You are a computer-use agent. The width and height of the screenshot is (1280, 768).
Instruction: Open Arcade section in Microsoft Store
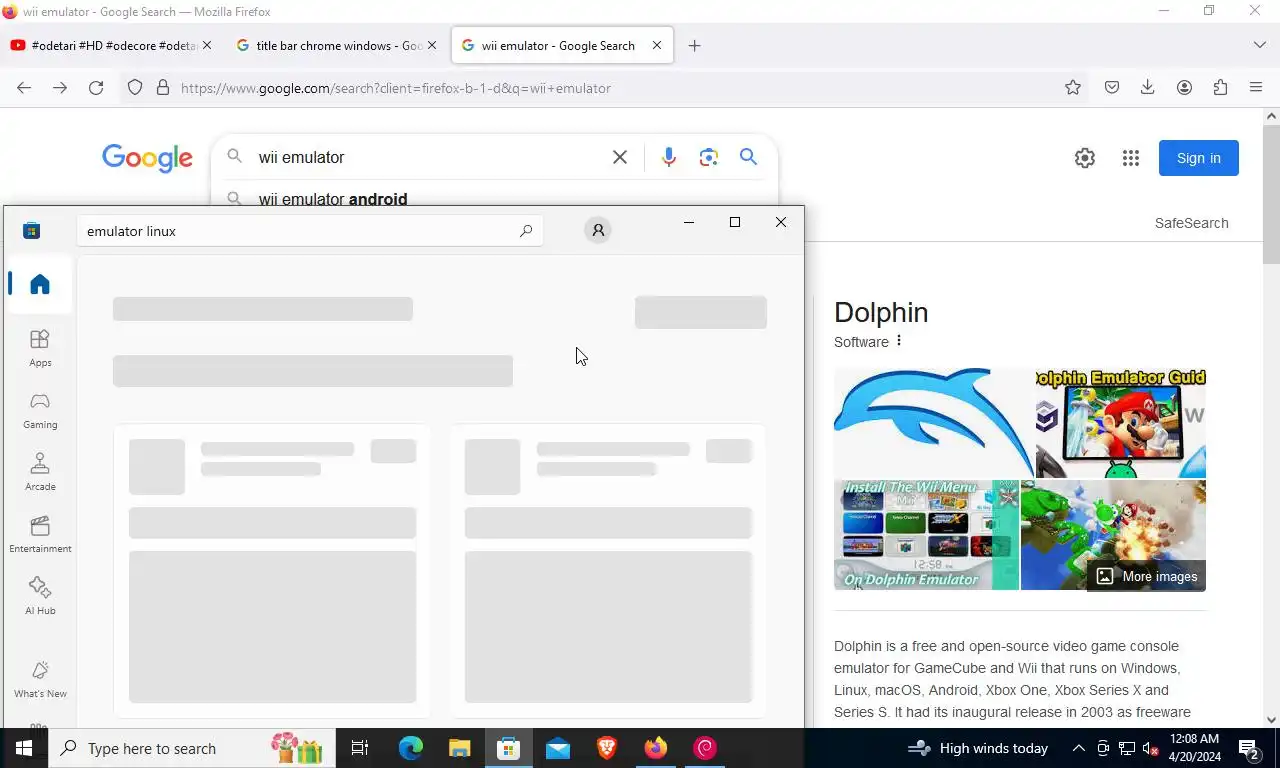click(40, 472)
